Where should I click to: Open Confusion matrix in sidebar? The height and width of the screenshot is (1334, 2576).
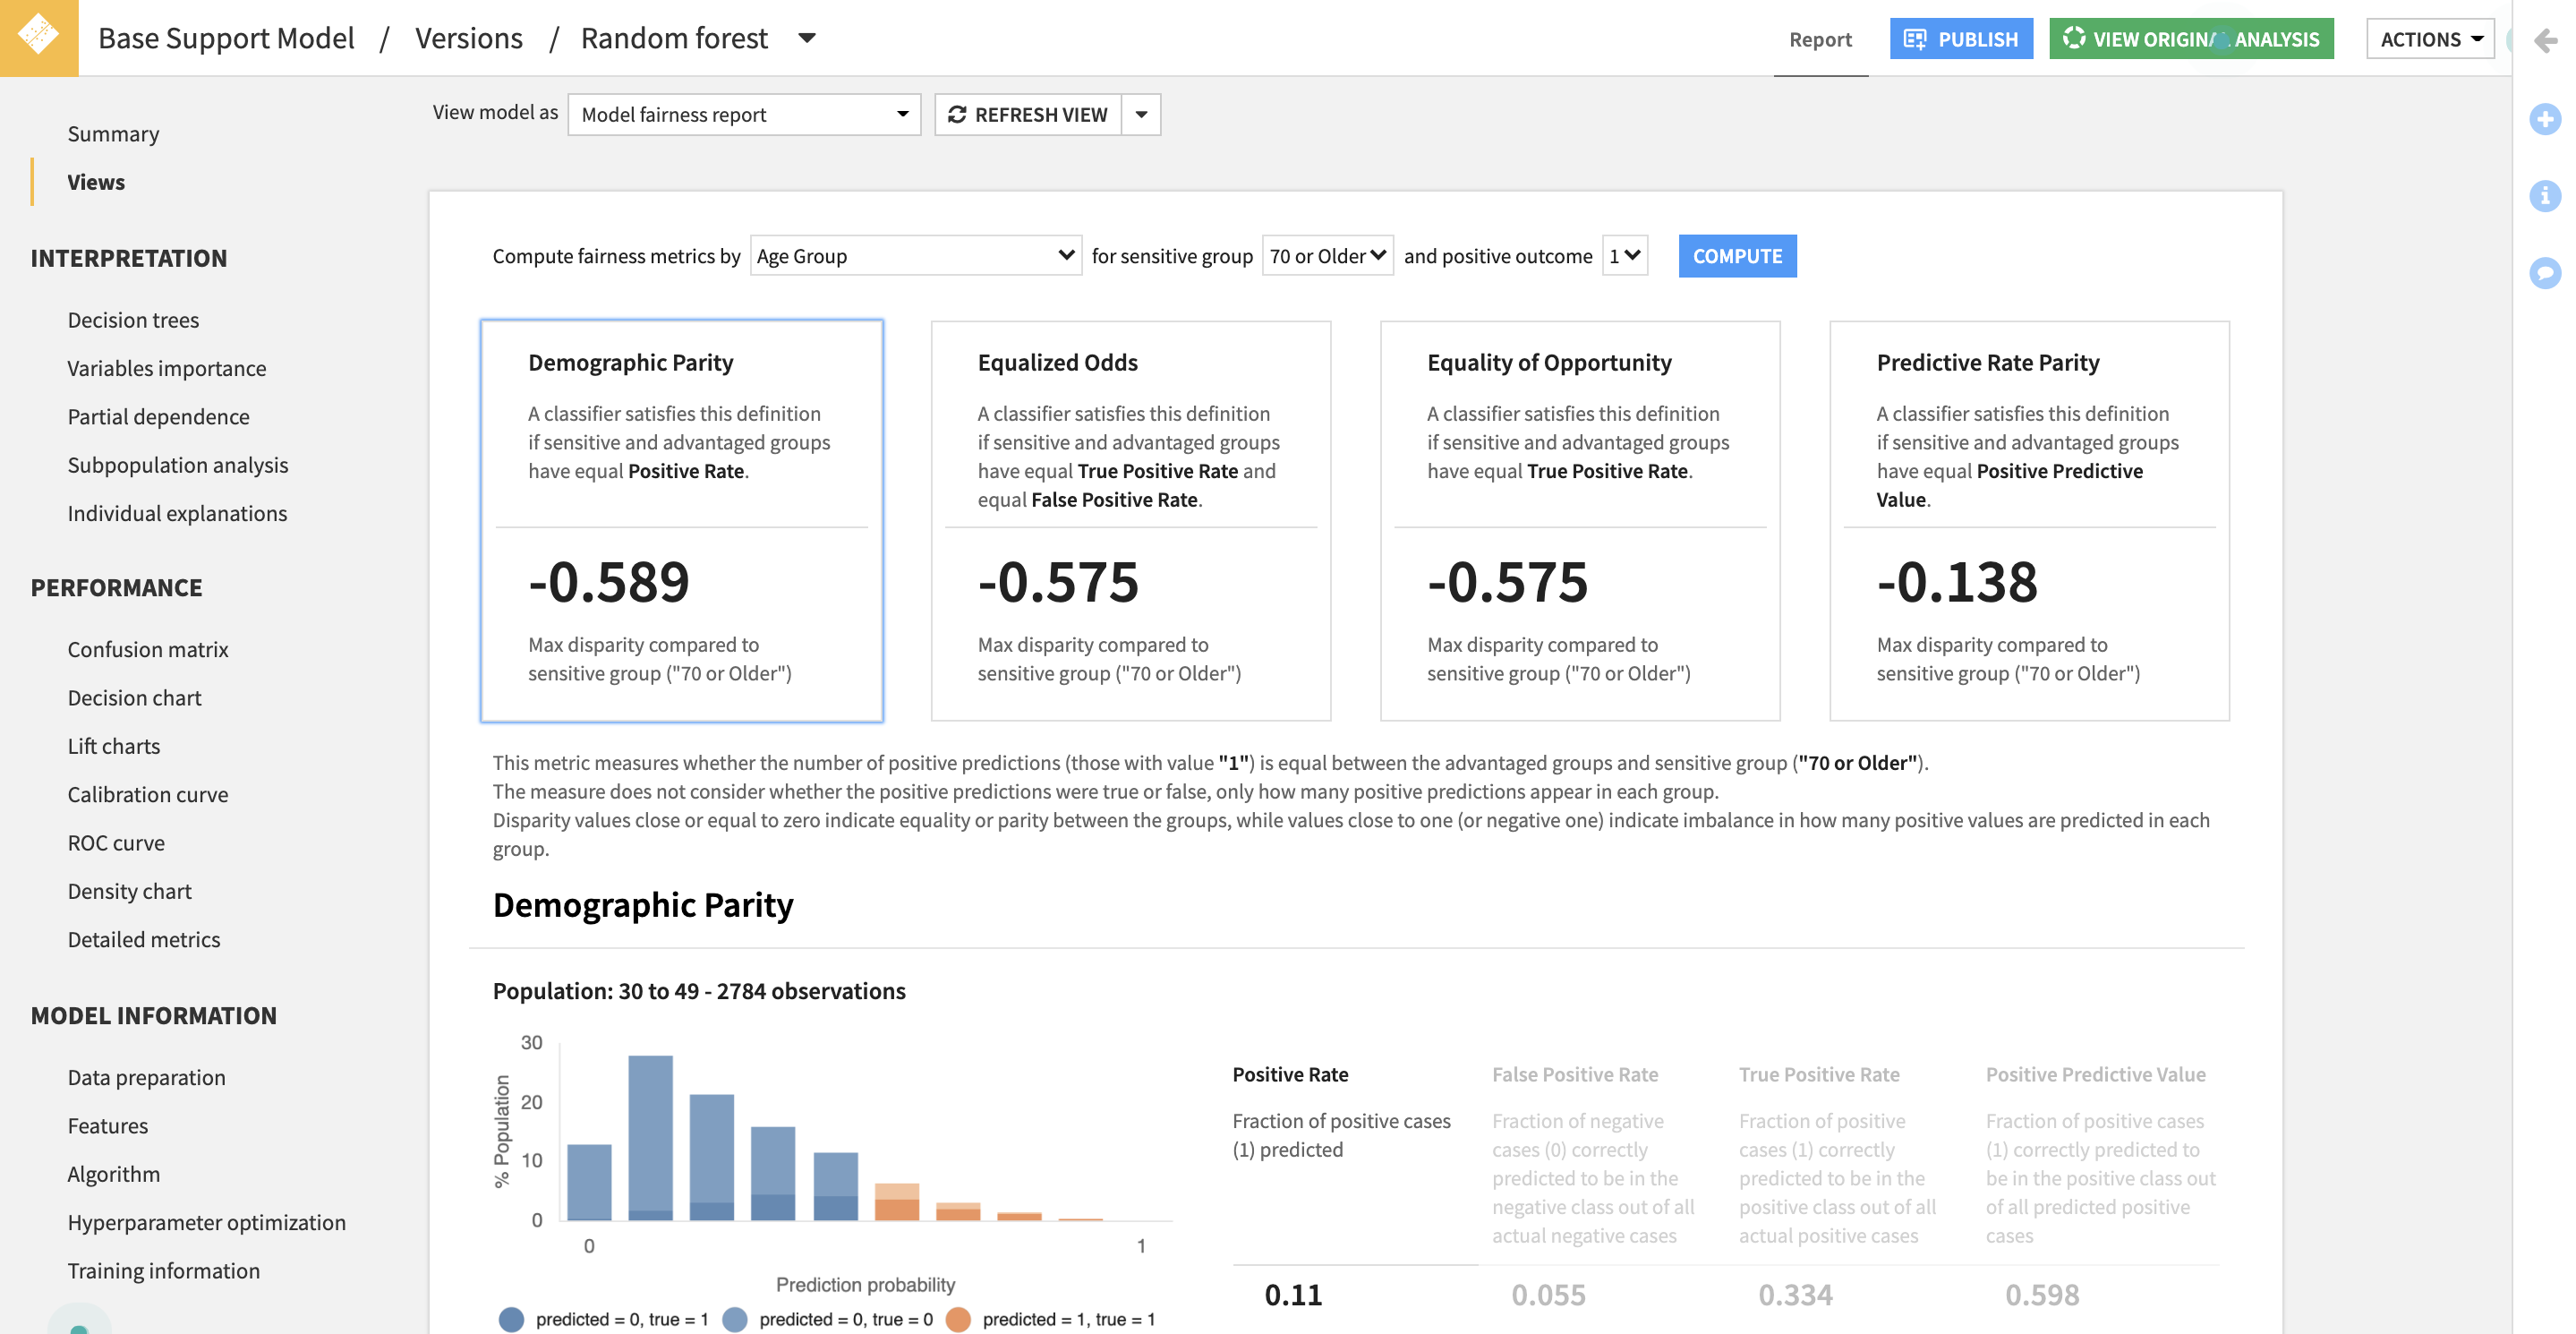[148, 649]
